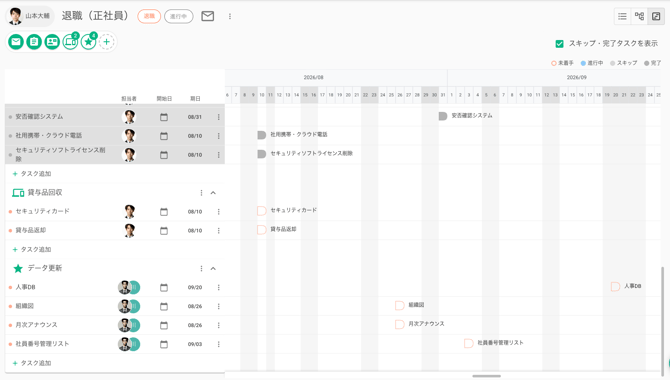Switch to list view icon
670x380 pixels.
pos(622,16)
